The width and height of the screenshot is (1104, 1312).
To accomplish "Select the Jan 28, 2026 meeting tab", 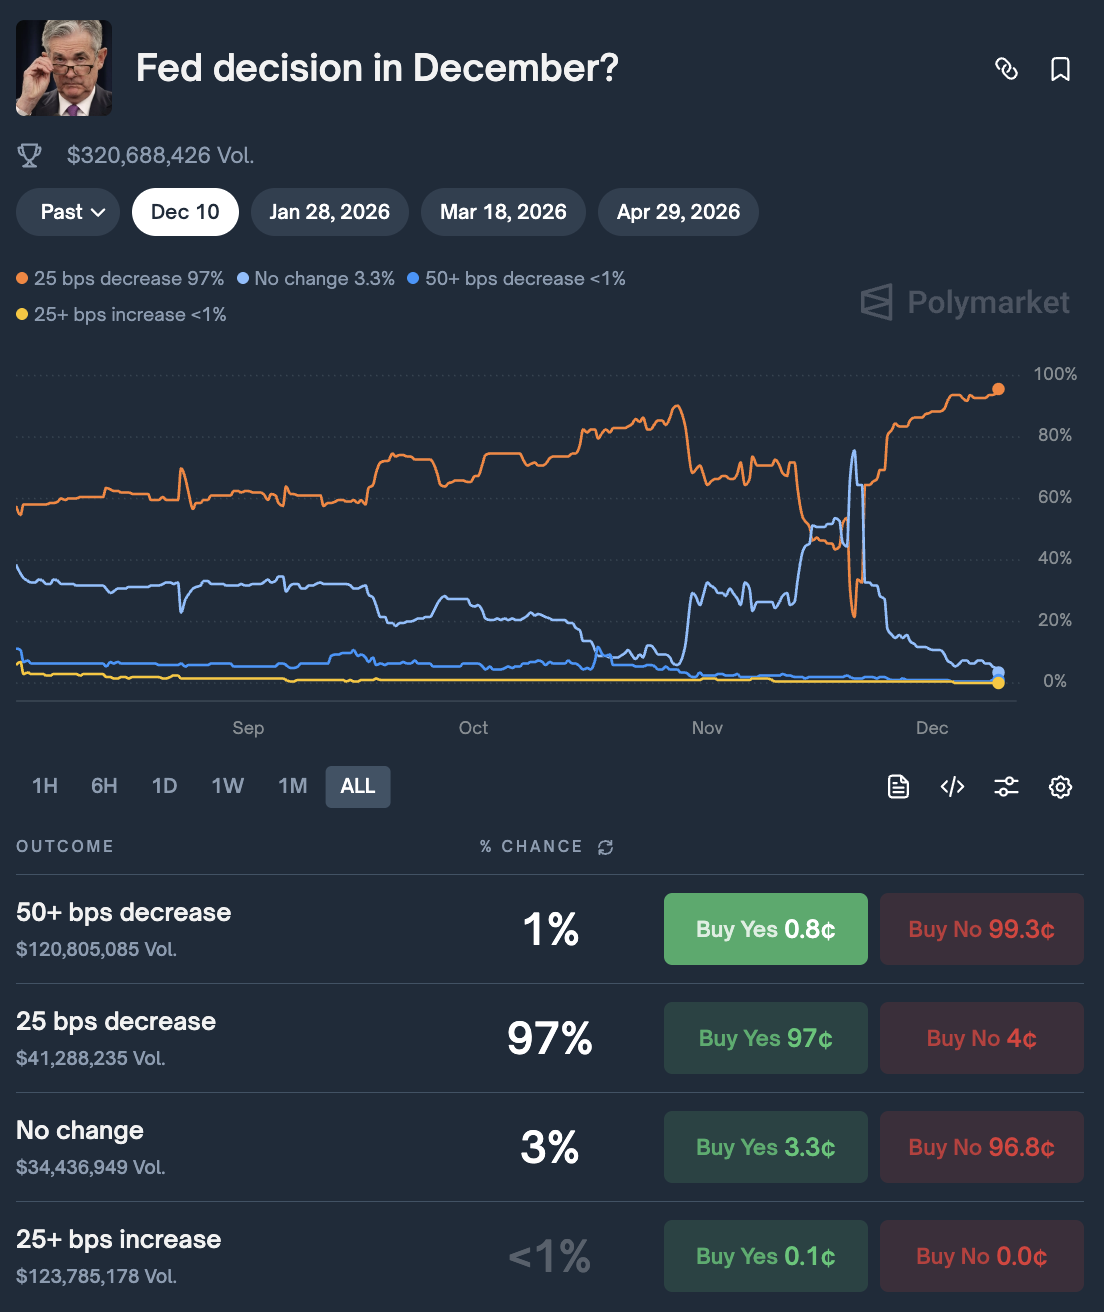I will [330, 212].
